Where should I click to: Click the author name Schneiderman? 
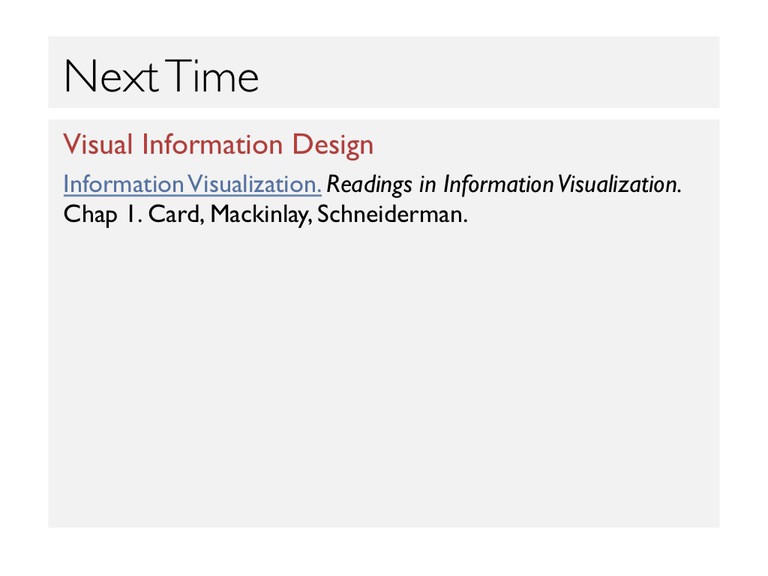coord(392,215)
